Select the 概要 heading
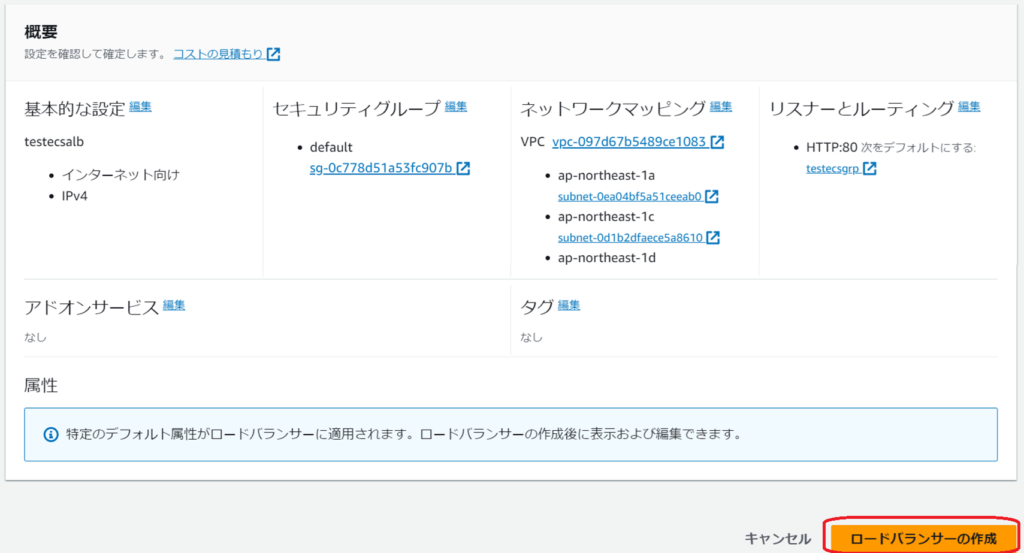This screenshot has width=1024, height=553. point(41,31)
